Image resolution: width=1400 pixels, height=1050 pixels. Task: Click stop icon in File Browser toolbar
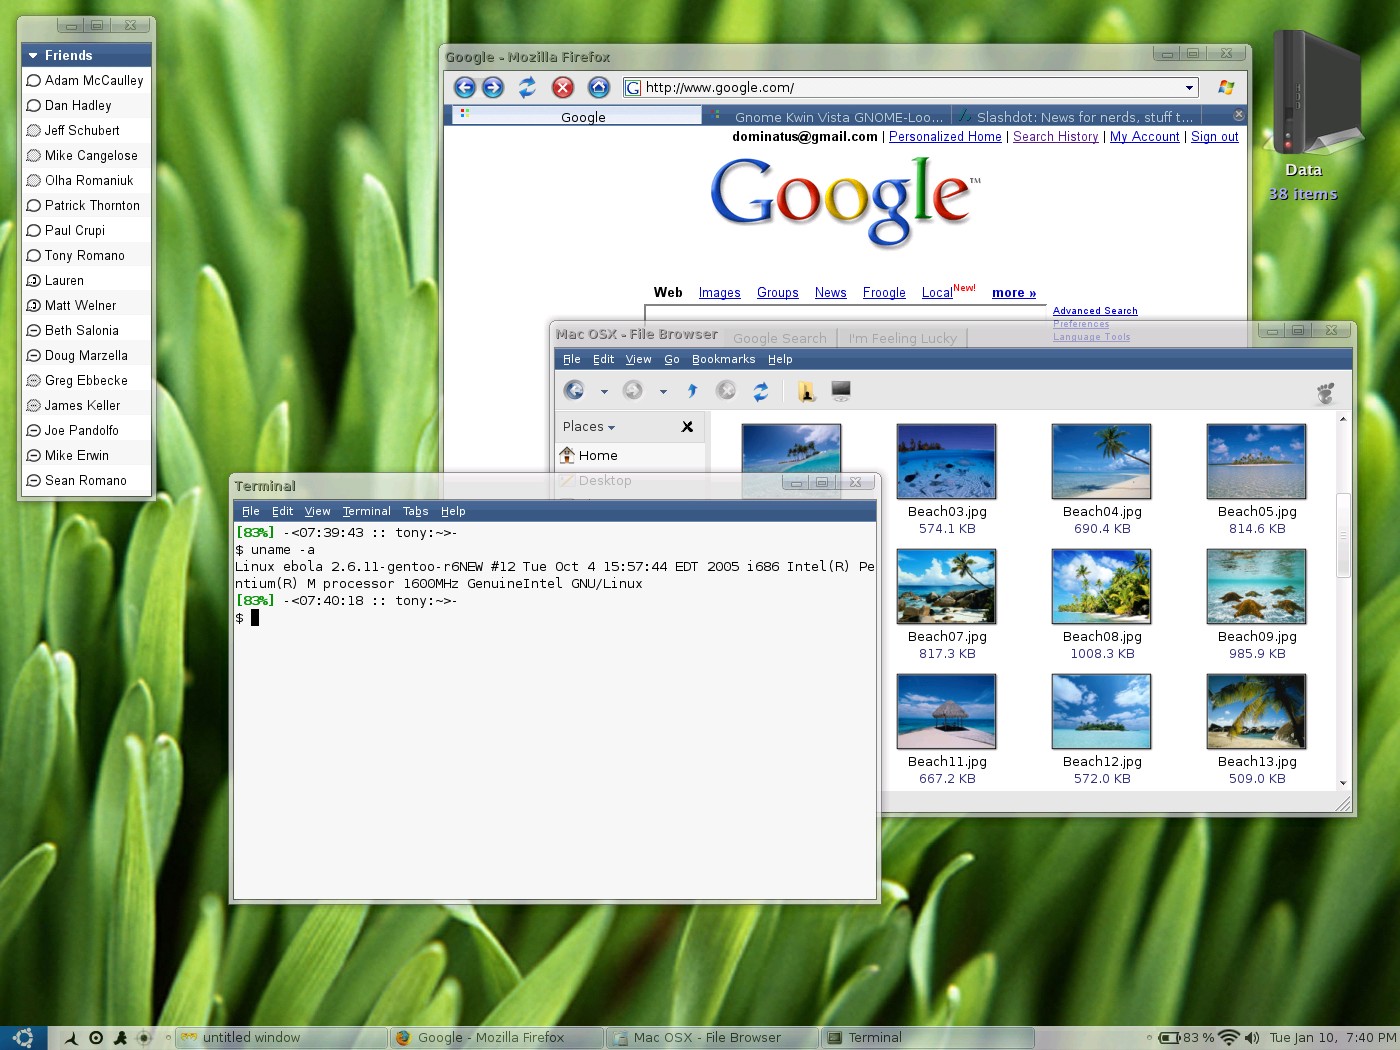tap(726, 391)
